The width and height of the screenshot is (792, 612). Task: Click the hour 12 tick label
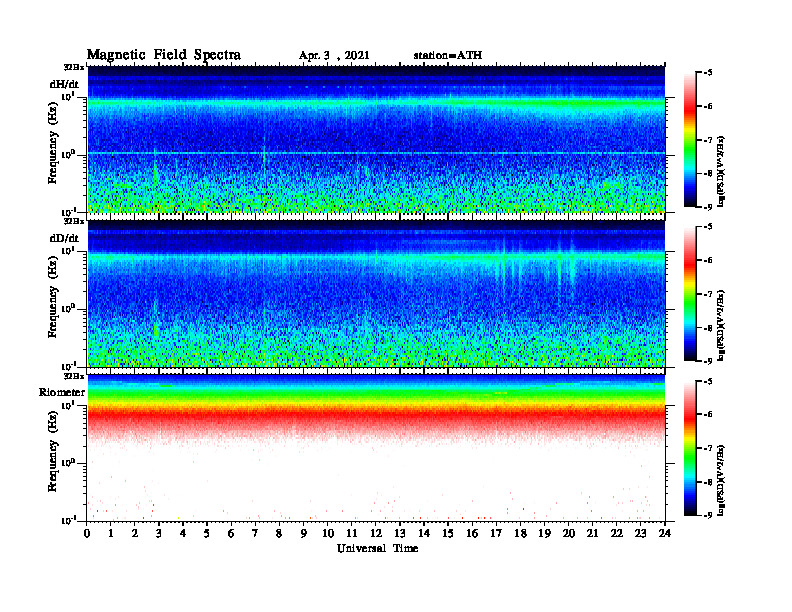[376, 534]
